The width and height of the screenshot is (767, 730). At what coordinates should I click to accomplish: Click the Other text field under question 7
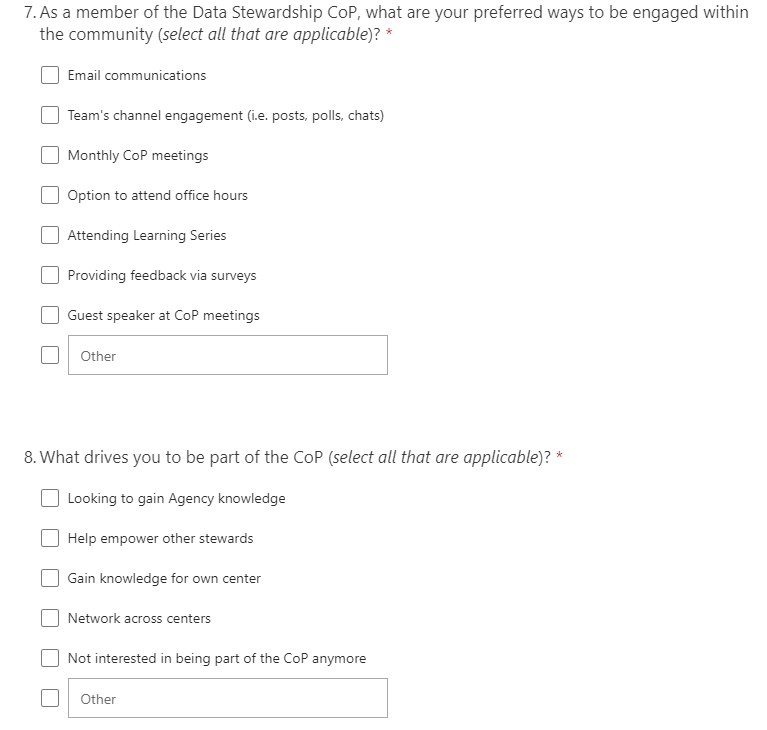pos(228,356)
